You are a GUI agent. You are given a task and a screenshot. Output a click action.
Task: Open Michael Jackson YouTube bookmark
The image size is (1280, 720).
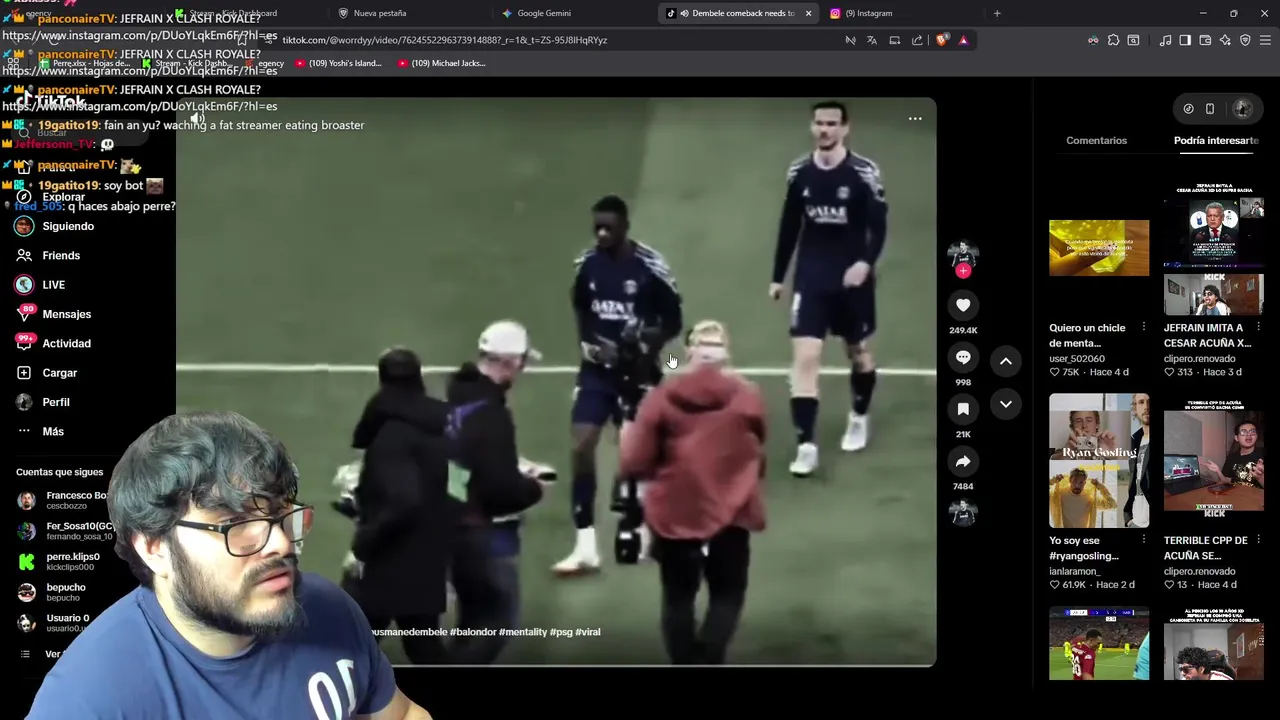tap(441, 63)
